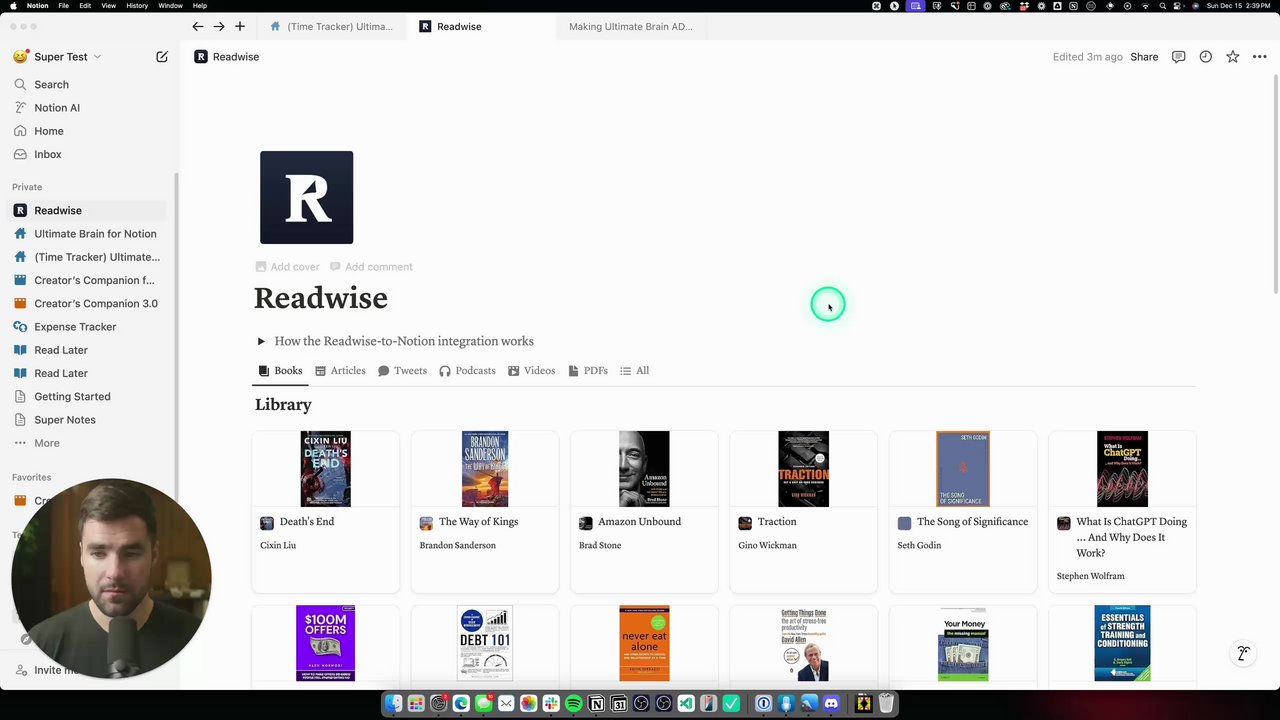Favorite this page with the star

click(1233, 57)
